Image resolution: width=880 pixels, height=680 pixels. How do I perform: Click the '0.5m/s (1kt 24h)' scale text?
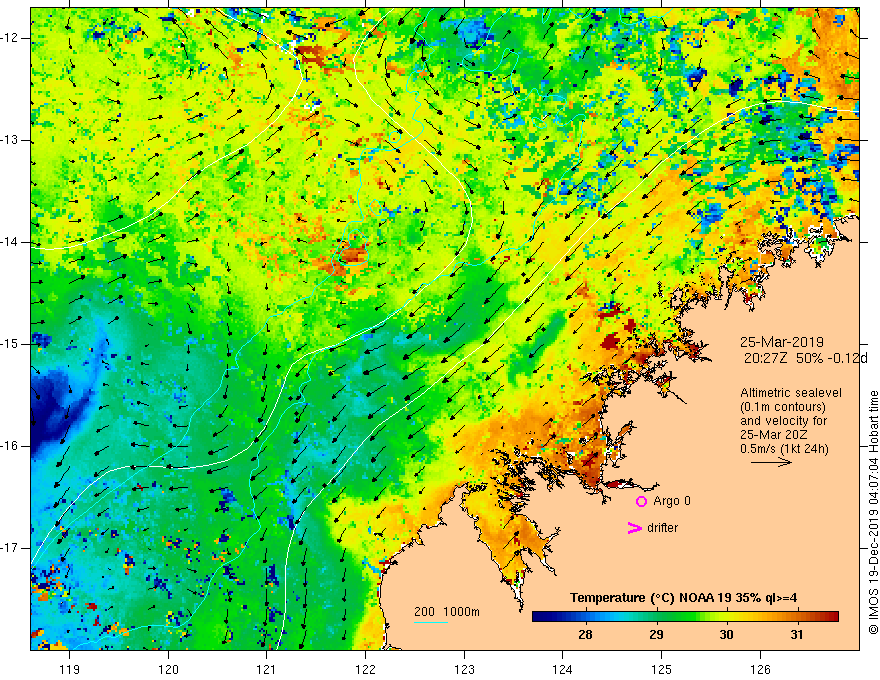(x=784, y=449)
